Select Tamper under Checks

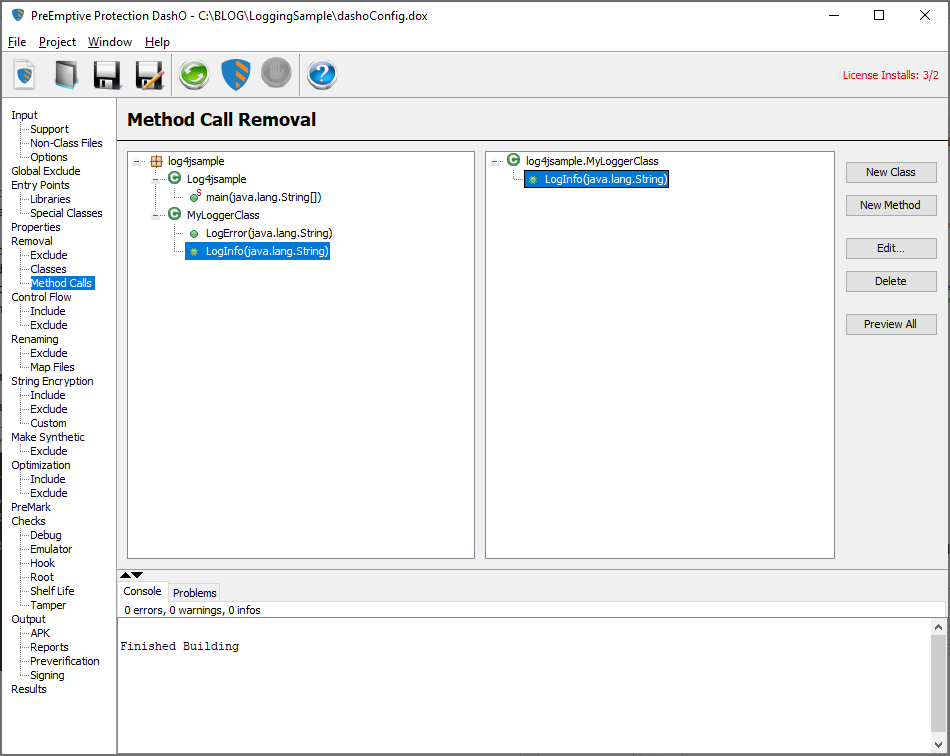point(48,605)
